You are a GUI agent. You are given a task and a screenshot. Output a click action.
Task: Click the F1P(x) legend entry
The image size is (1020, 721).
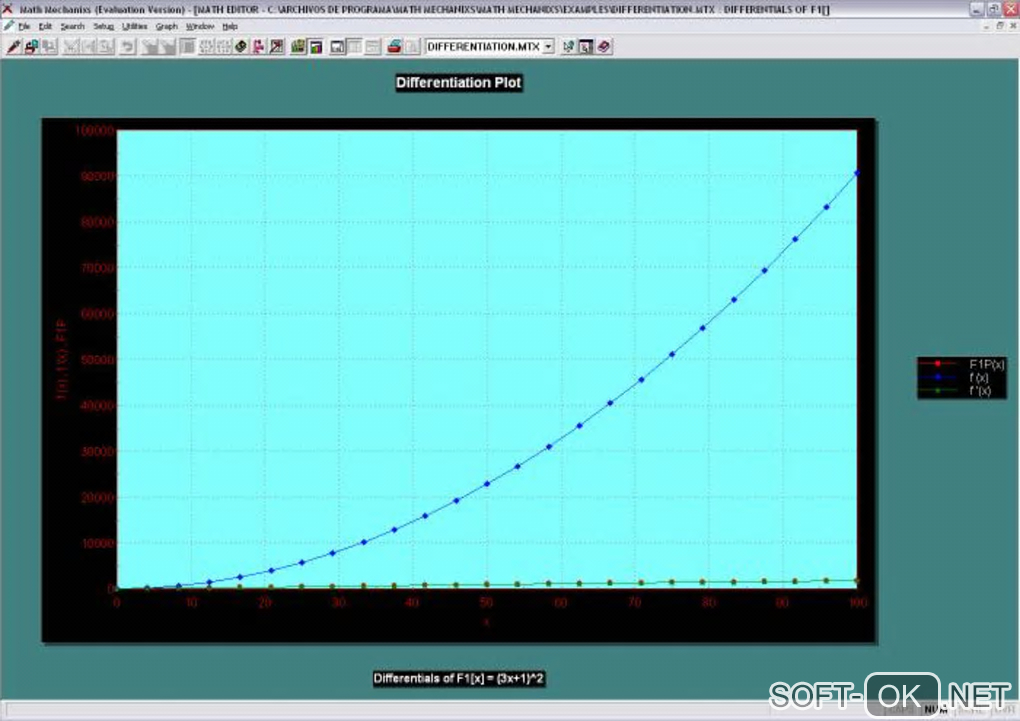pyautogui.click(x=961, y=364)
